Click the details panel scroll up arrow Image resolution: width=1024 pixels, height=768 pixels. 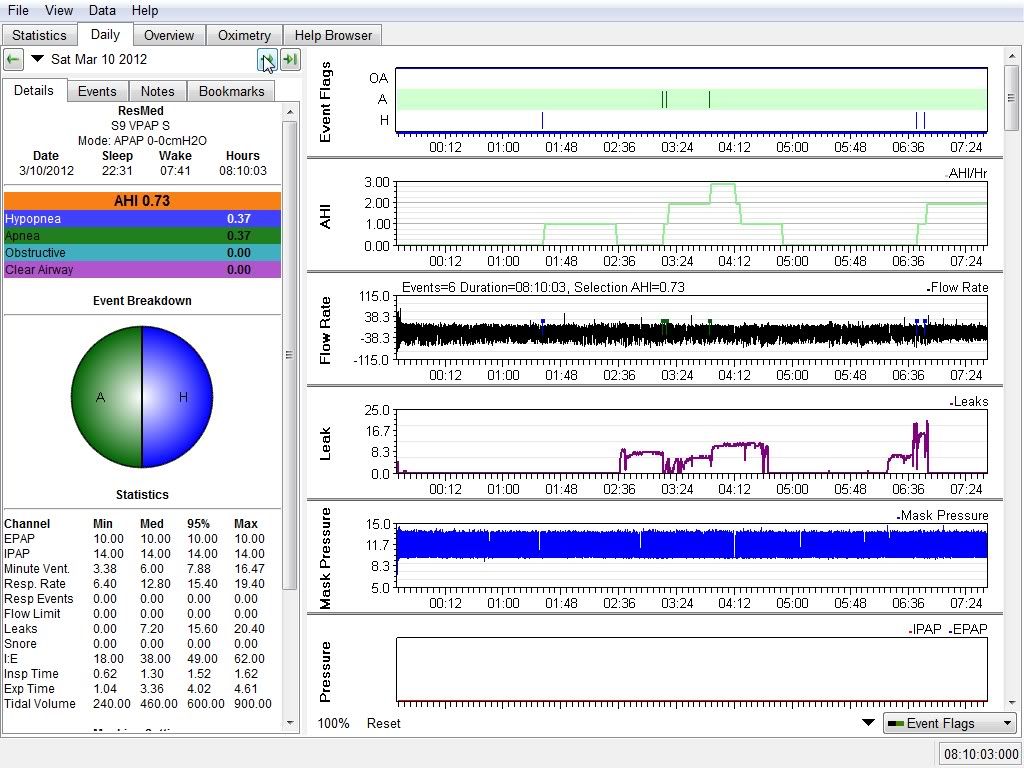(x=290, y=112)
